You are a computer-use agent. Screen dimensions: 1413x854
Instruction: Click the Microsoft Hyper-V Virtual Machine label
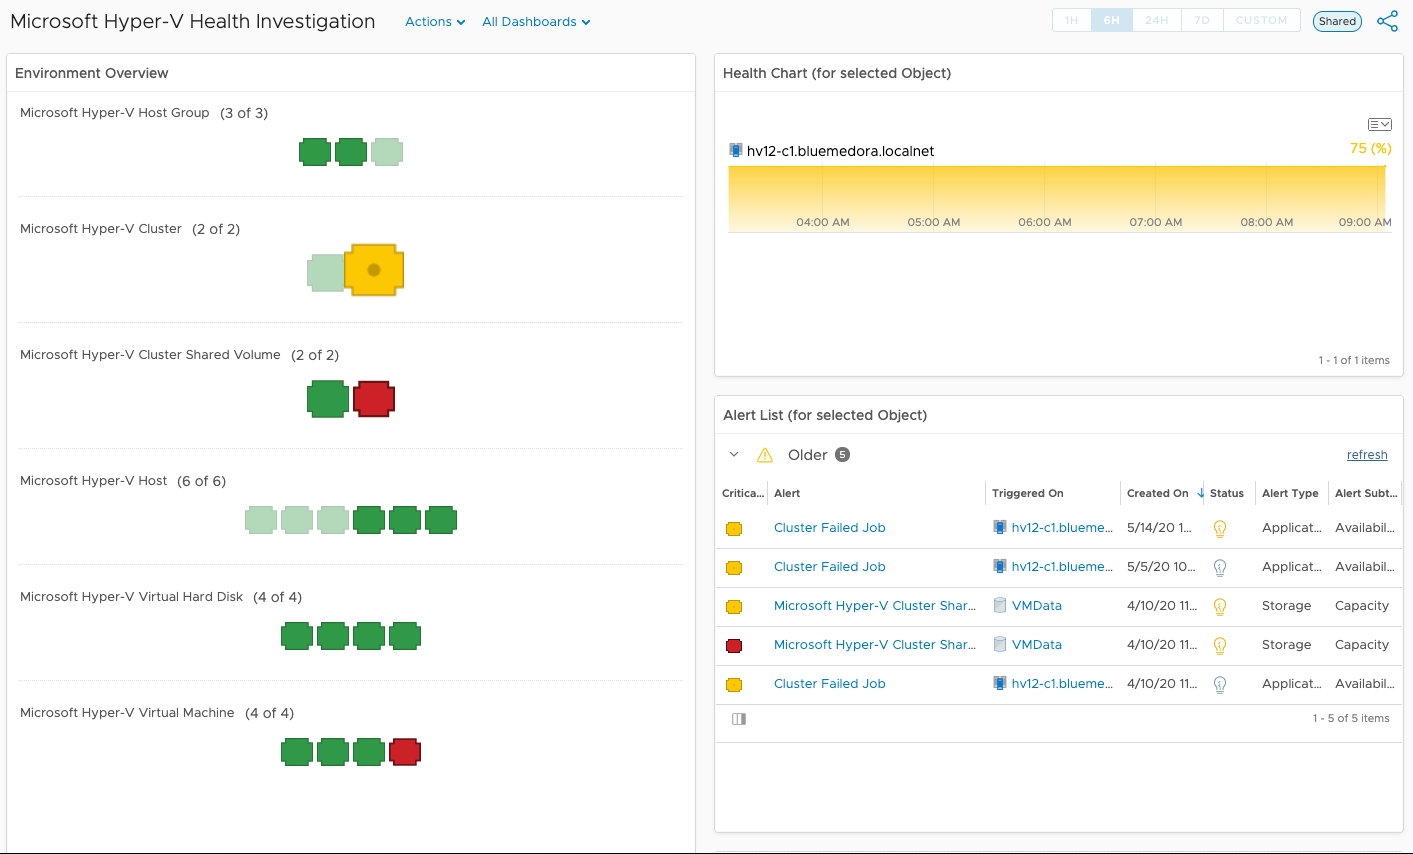click(x=127, y=713)
